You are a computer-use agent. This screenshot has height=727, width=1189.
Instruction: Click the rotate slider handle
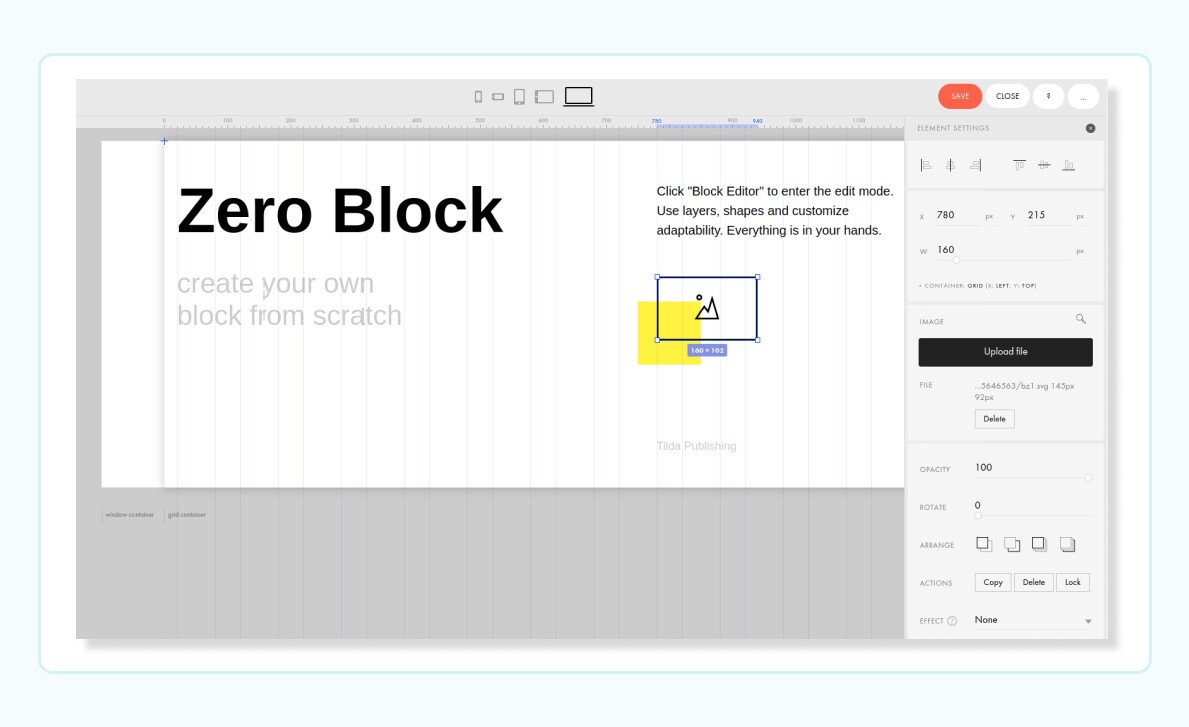click(x=978, y=515)
